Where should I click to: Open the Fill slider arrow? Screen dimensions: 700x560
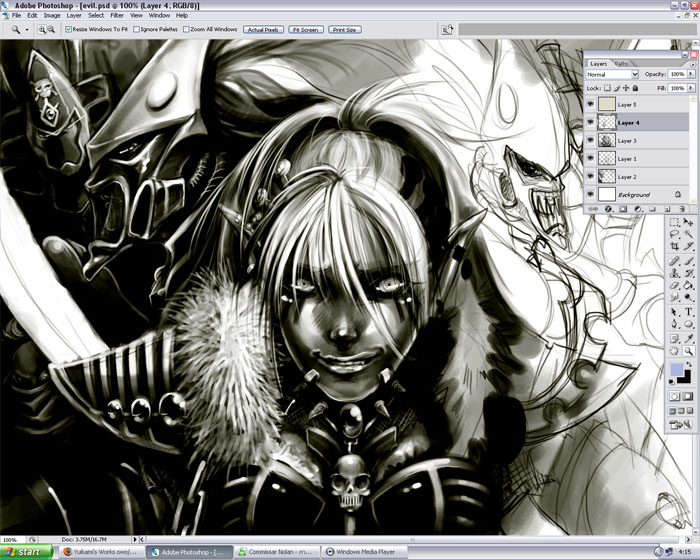click(691, 88)
